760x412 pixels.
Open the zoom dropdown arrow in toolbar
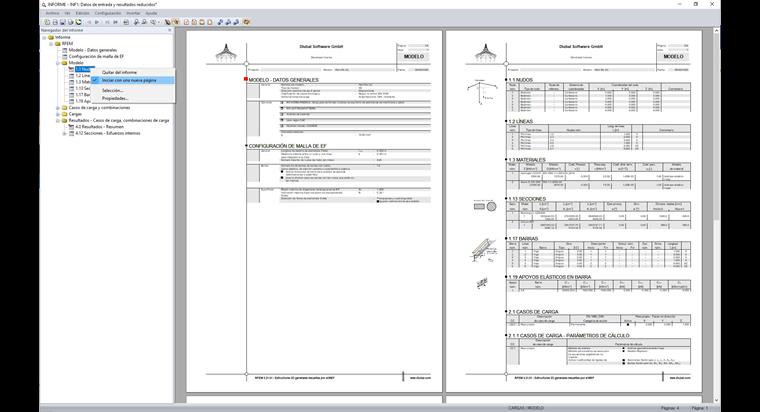point(159,22)
